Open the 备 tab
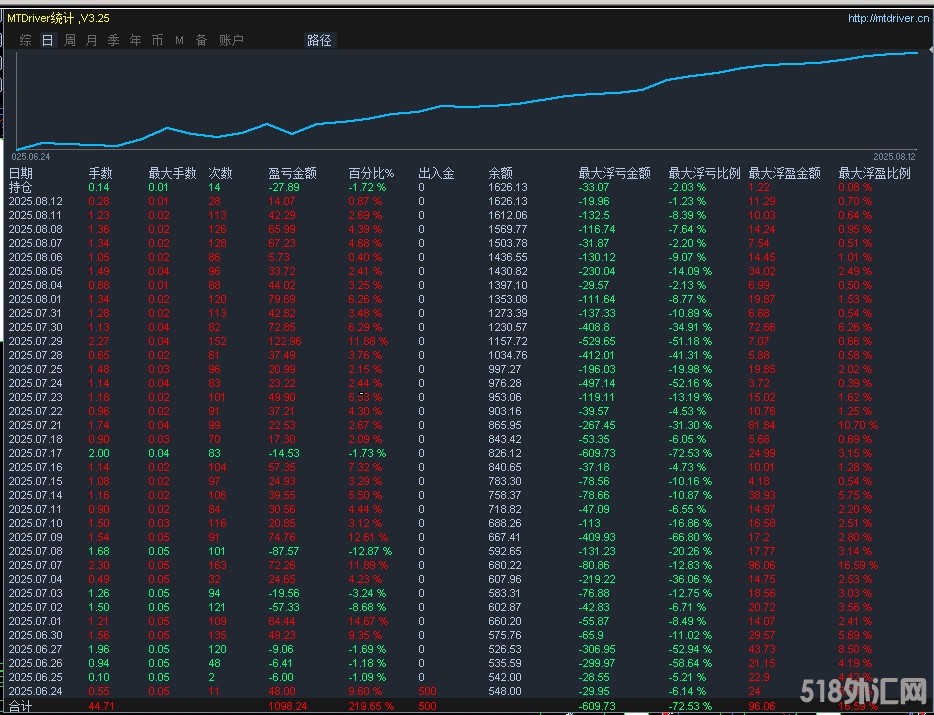Image resolution: width=934 pixels, height=715 pixels. [201, 40]
